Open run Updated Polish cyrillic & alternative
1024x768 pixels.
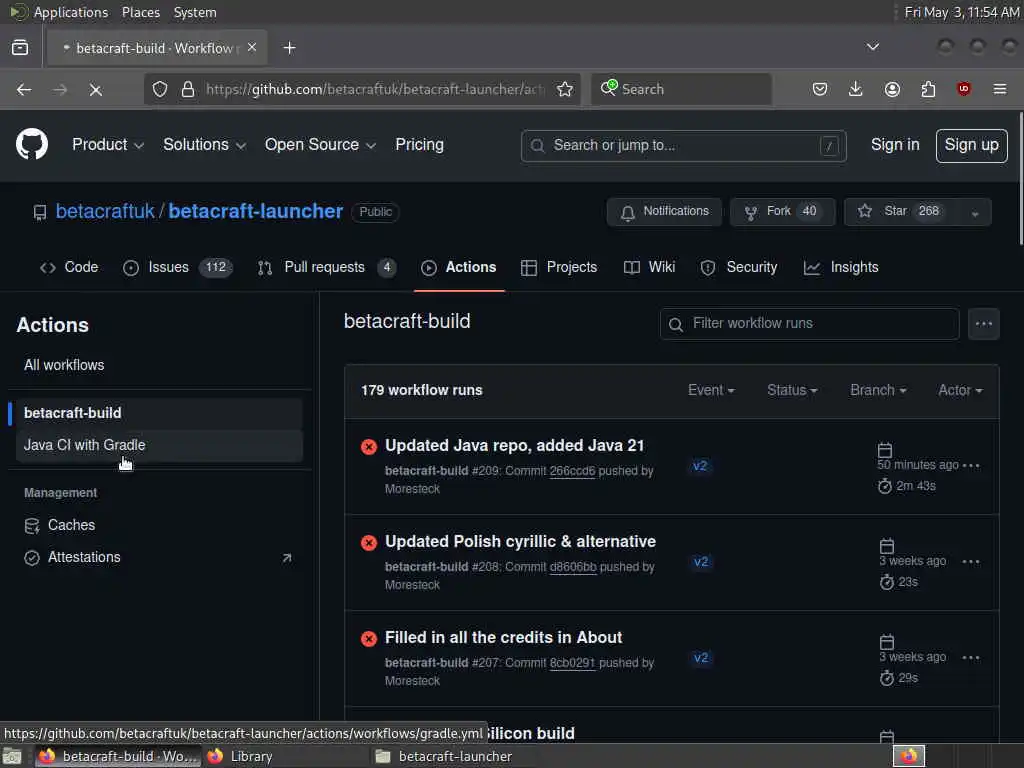(520, 541)
